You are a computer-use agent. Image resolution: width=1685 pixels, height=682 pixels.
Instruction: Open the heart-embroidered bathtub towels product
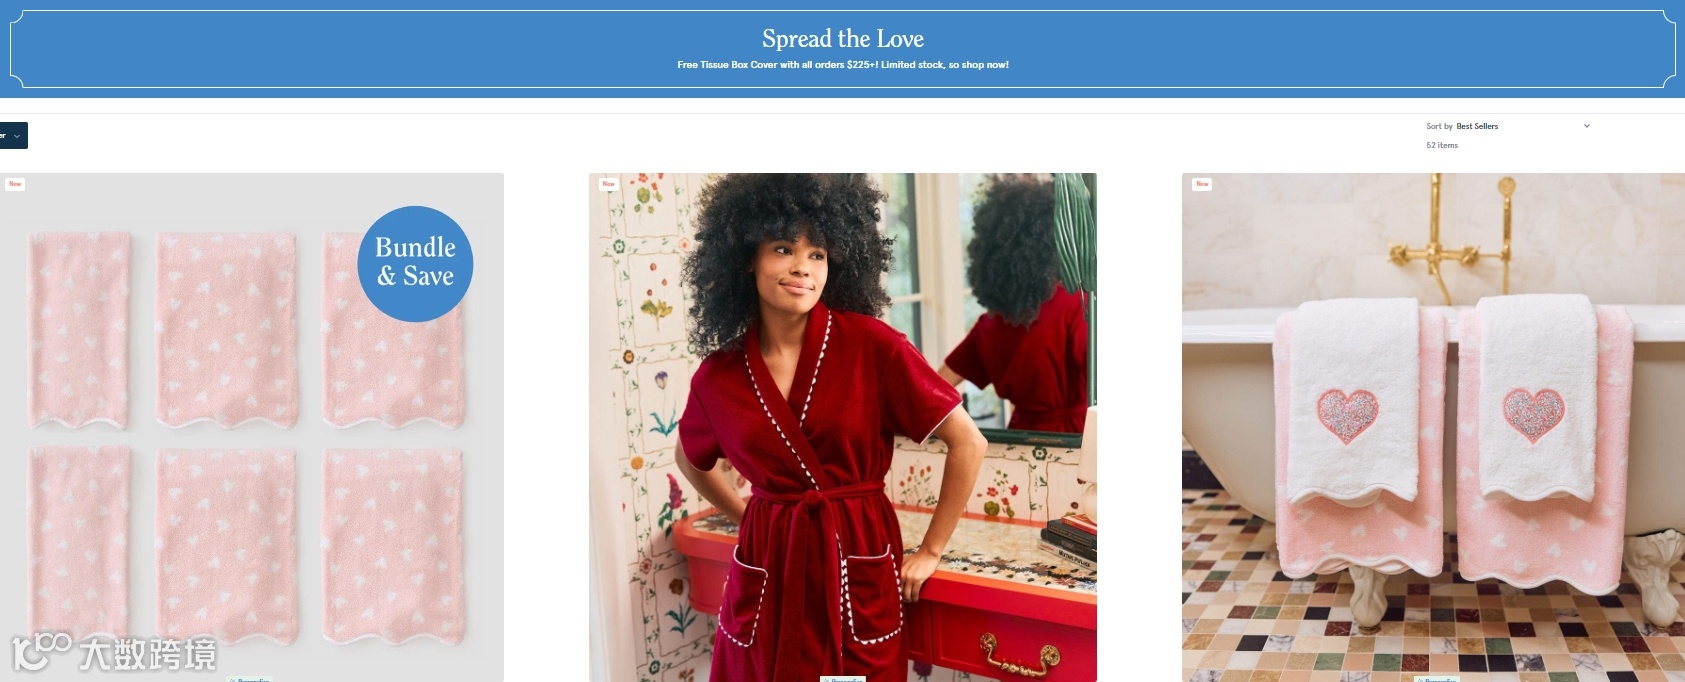point(1433,427)
